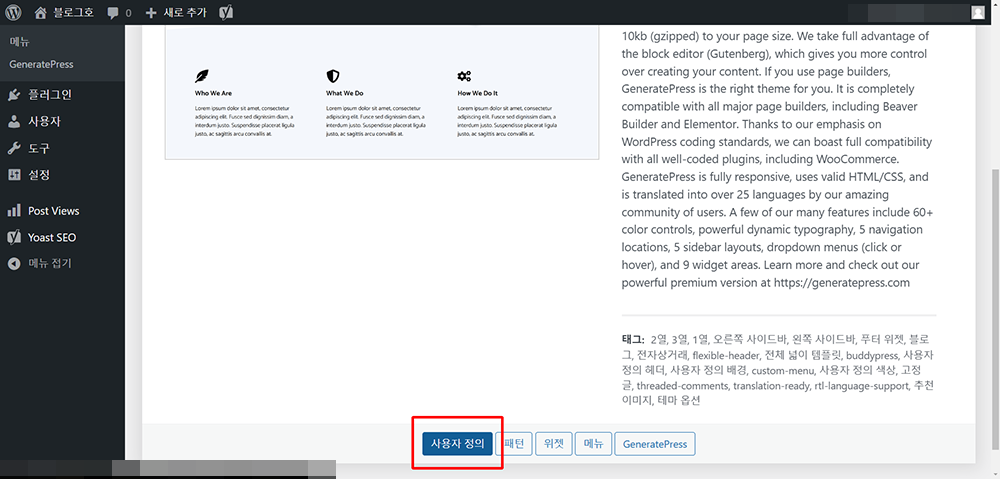1000x479 pixels.
Task: Click the 메뉴 button in theme actions
Action: click(x=593, y=444)
